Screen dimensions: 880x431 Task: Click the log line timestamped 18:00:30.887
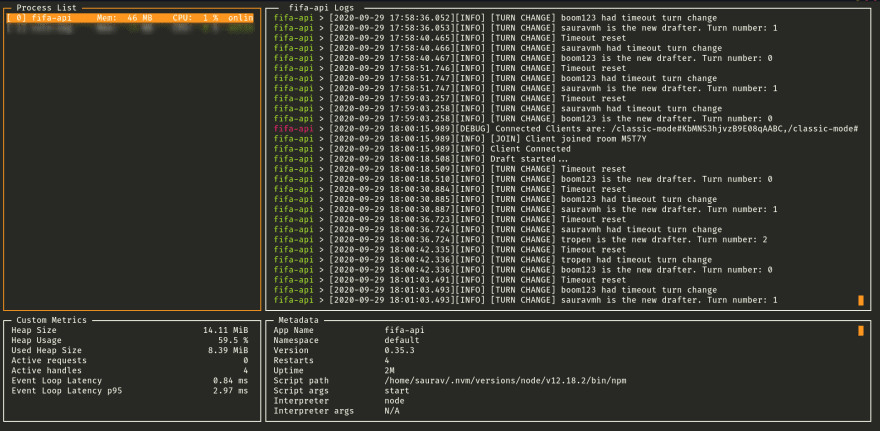525,209
